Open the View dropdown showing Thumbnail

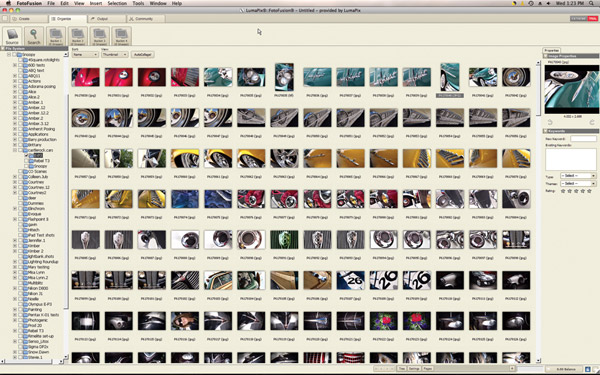click(x=114, y=55)
